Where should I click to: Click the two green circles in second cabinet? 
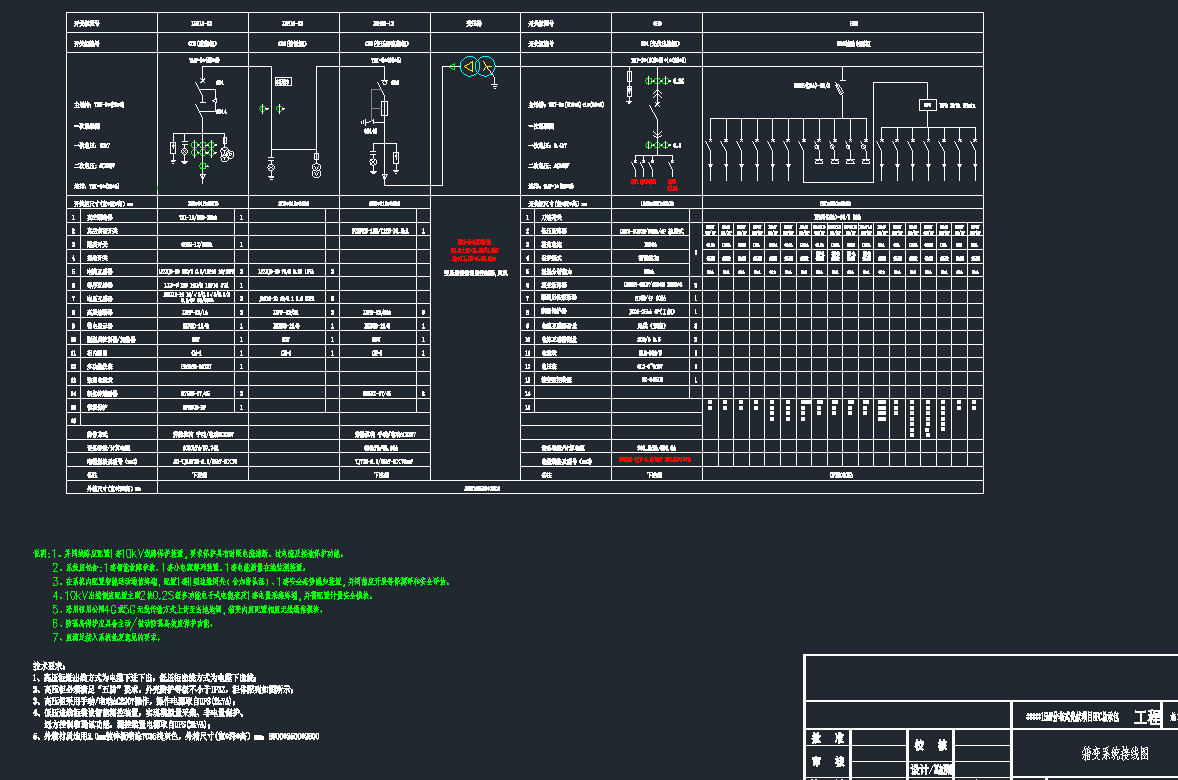click(270, 108)
